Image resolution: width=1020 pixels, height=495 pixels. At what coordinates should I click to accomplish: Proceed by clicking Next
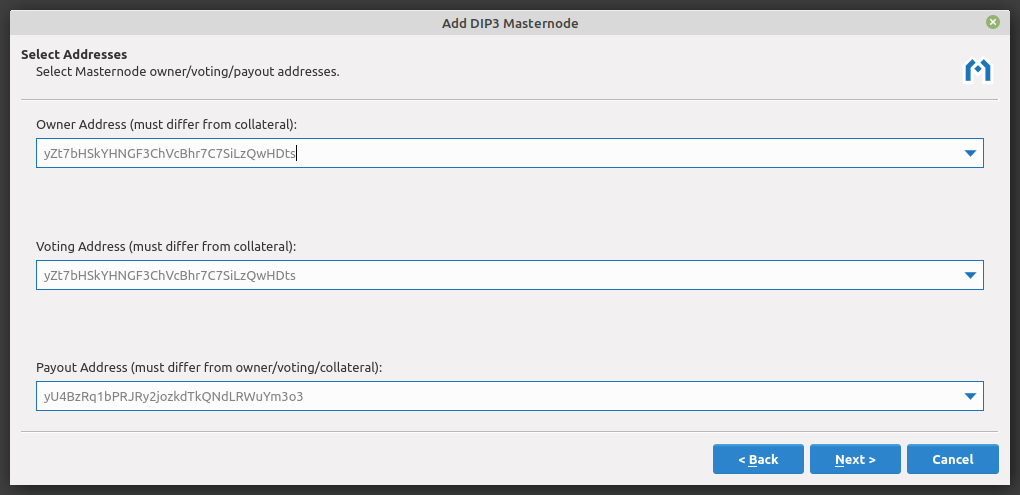[x=855, y=459]
